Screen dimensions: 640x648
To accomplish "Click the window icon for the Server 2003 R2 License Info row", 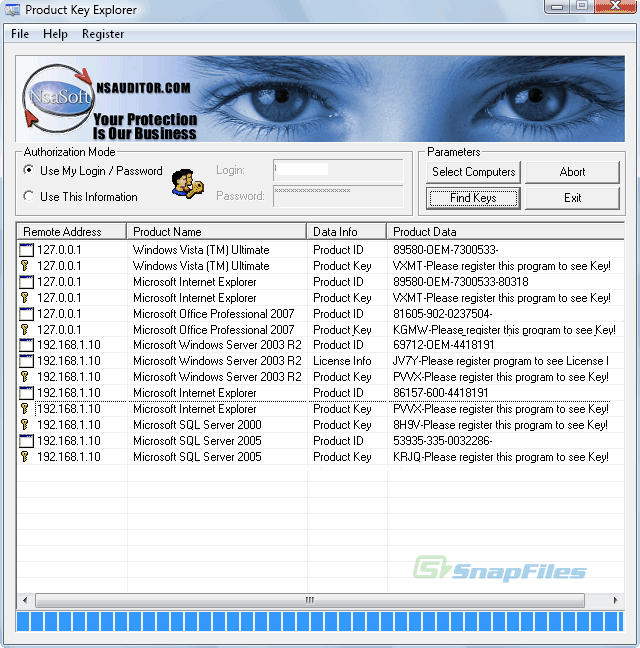I will tap(26, 361).
